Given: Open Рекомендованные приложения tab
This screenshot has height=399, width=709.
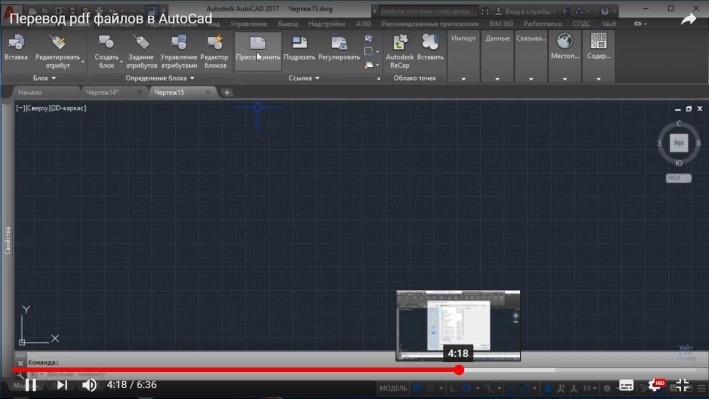Looking at the screenshot, I should point(430,24).
